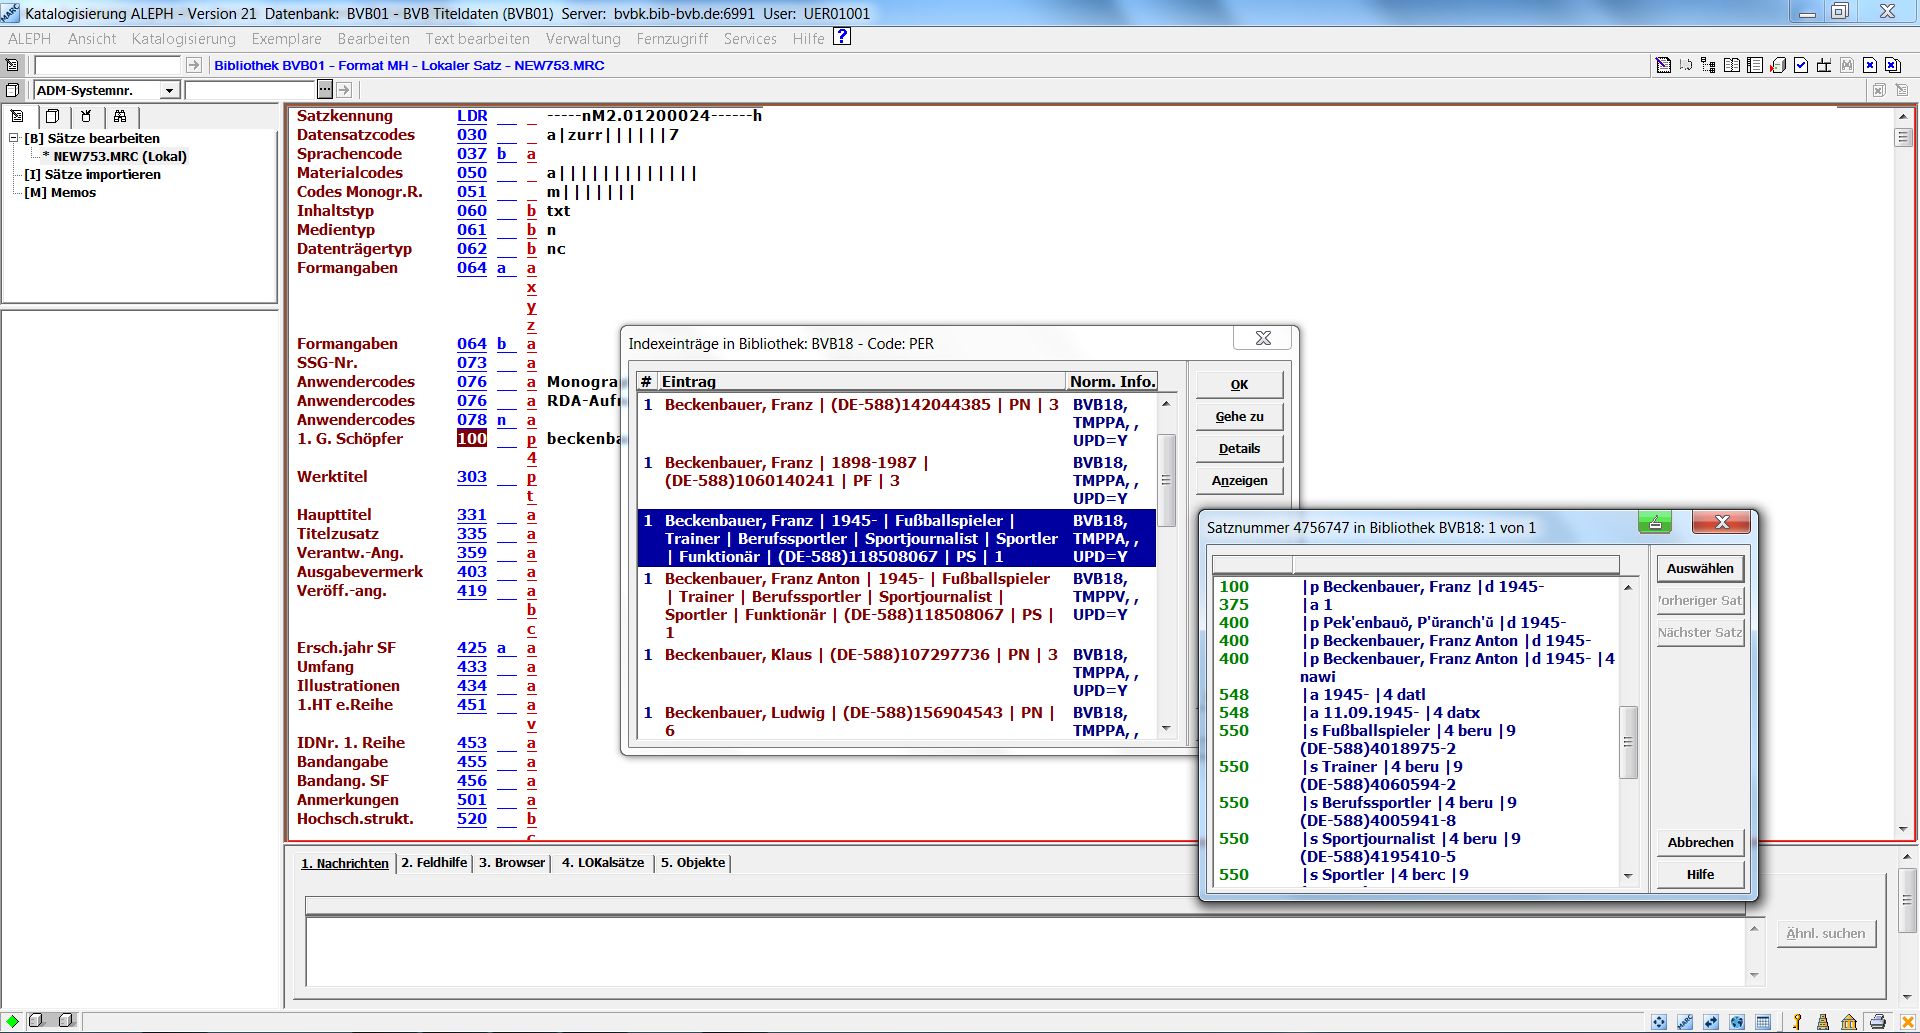Screen dimensions: 1920x1033
Task: Click the help question mark icon
Action: point(842,37)
